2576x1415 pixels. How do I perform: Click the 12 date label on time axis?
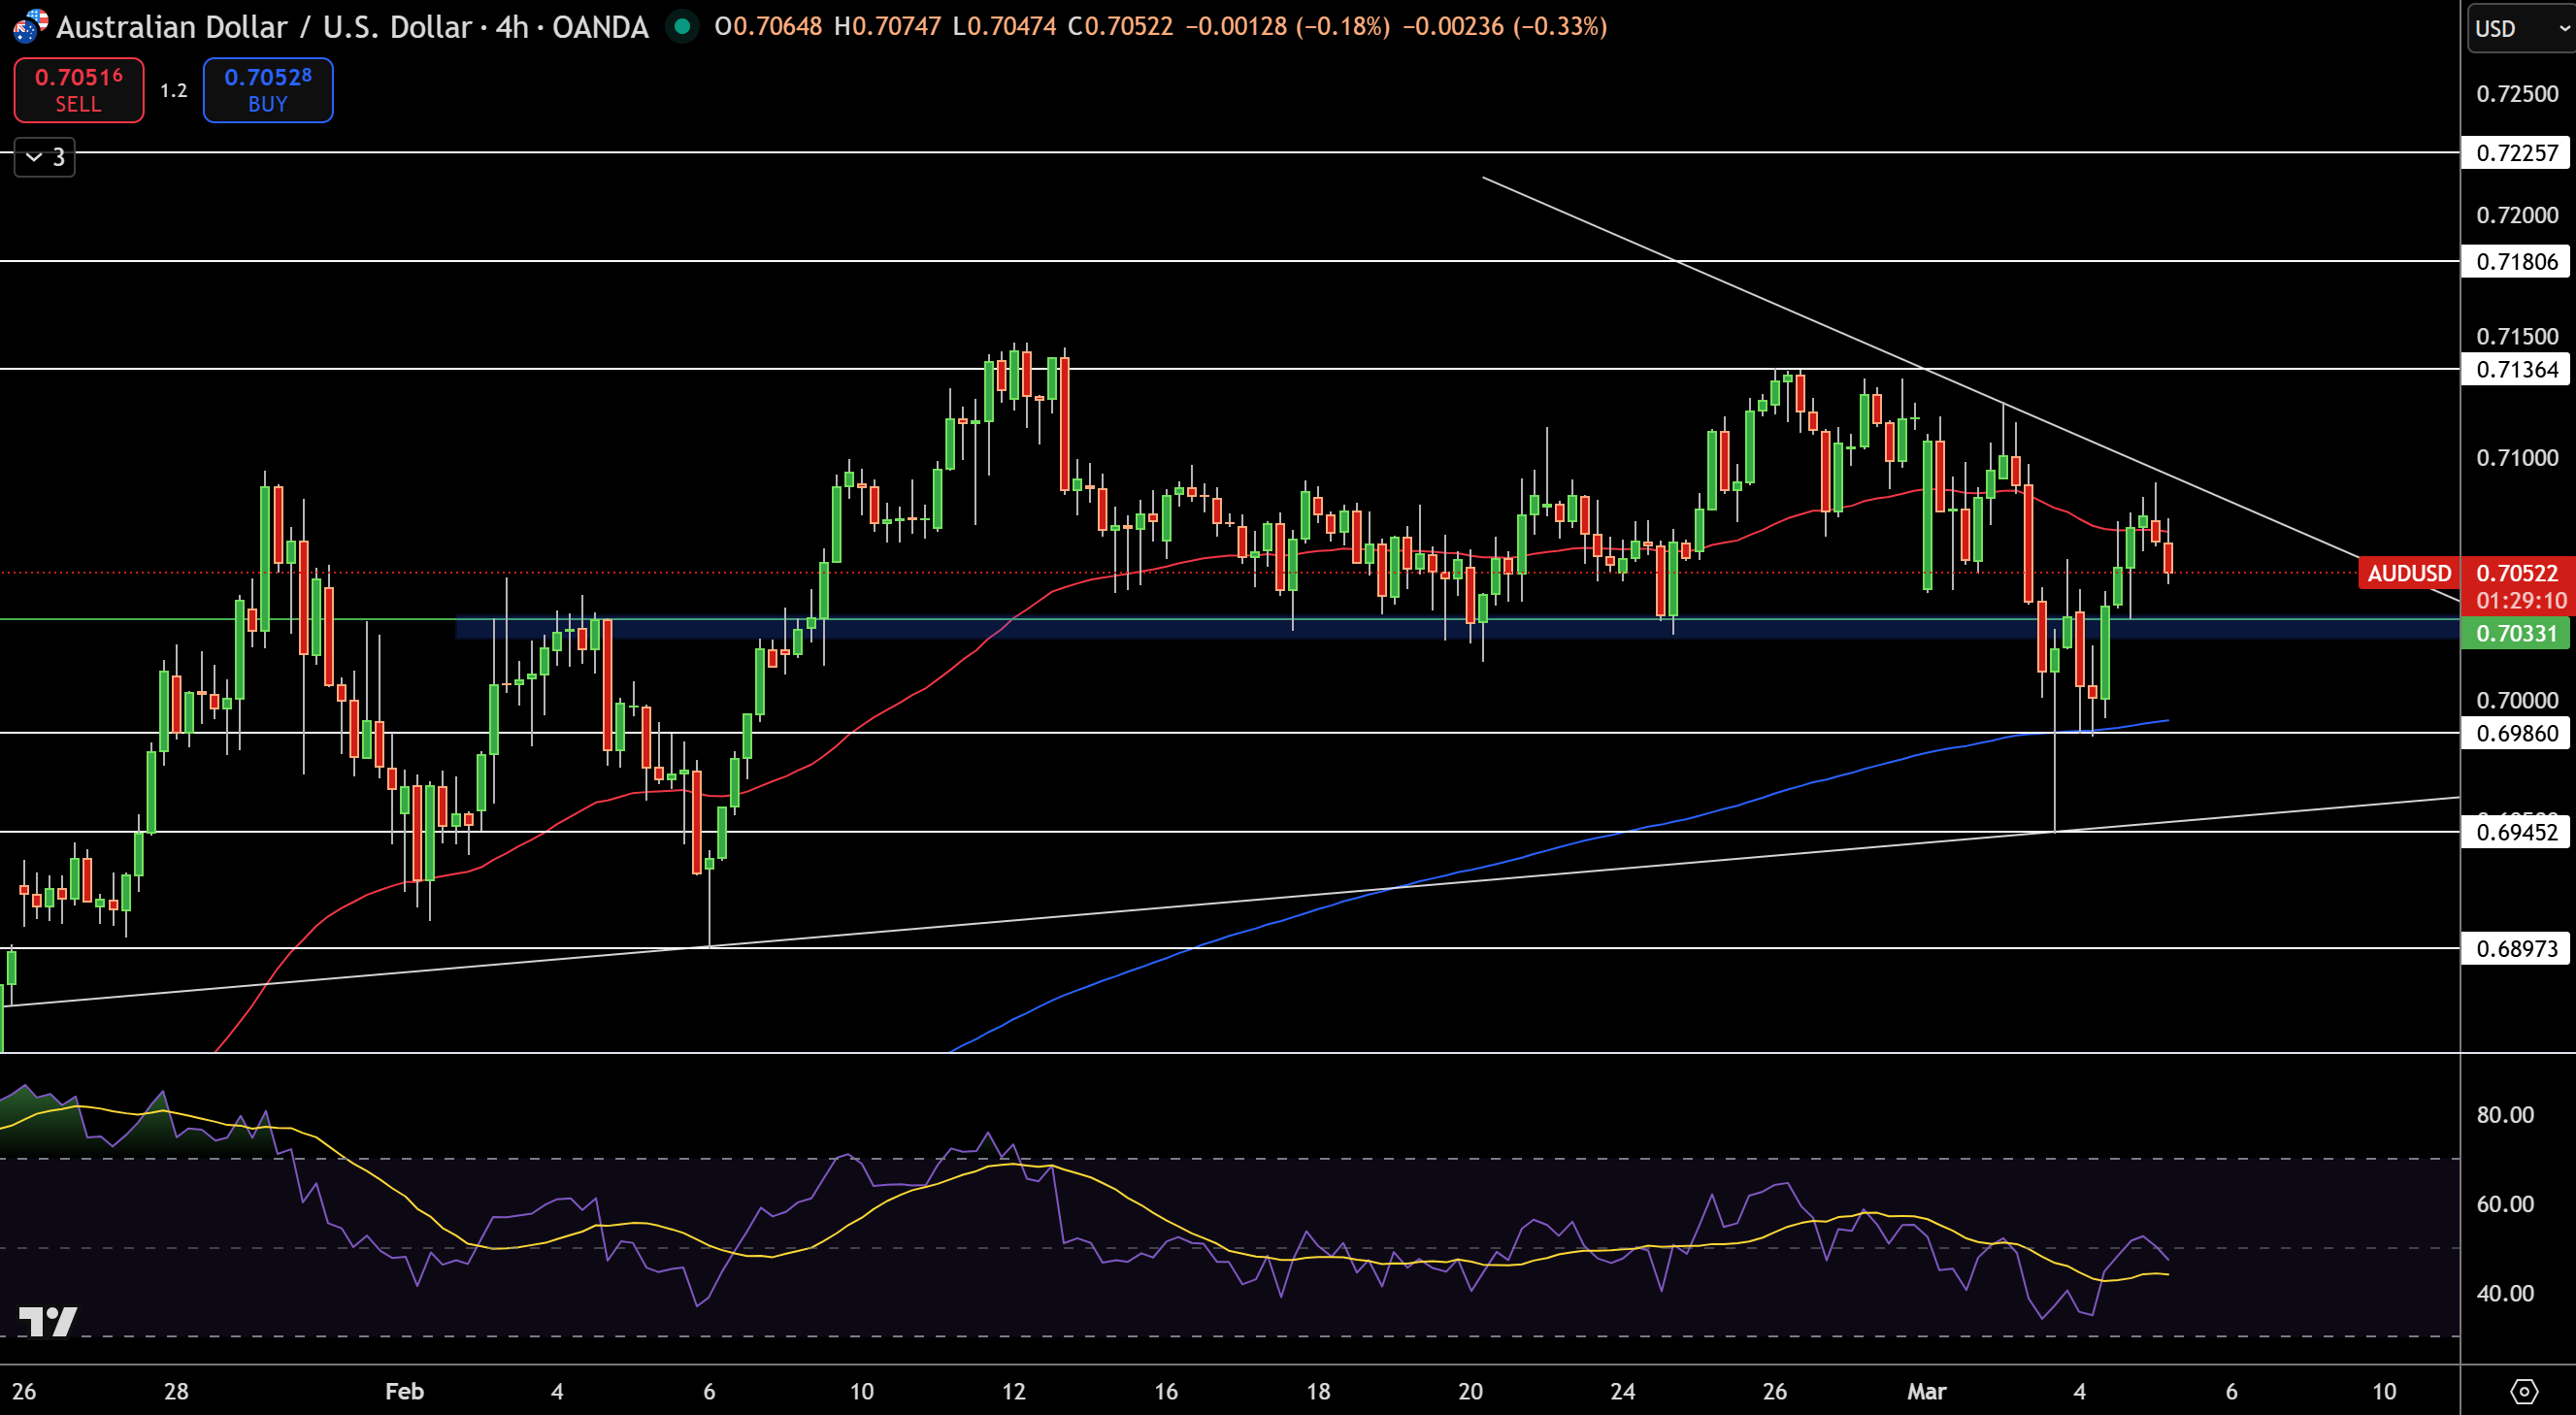pyautogui.click(x=1013, y=1391)
